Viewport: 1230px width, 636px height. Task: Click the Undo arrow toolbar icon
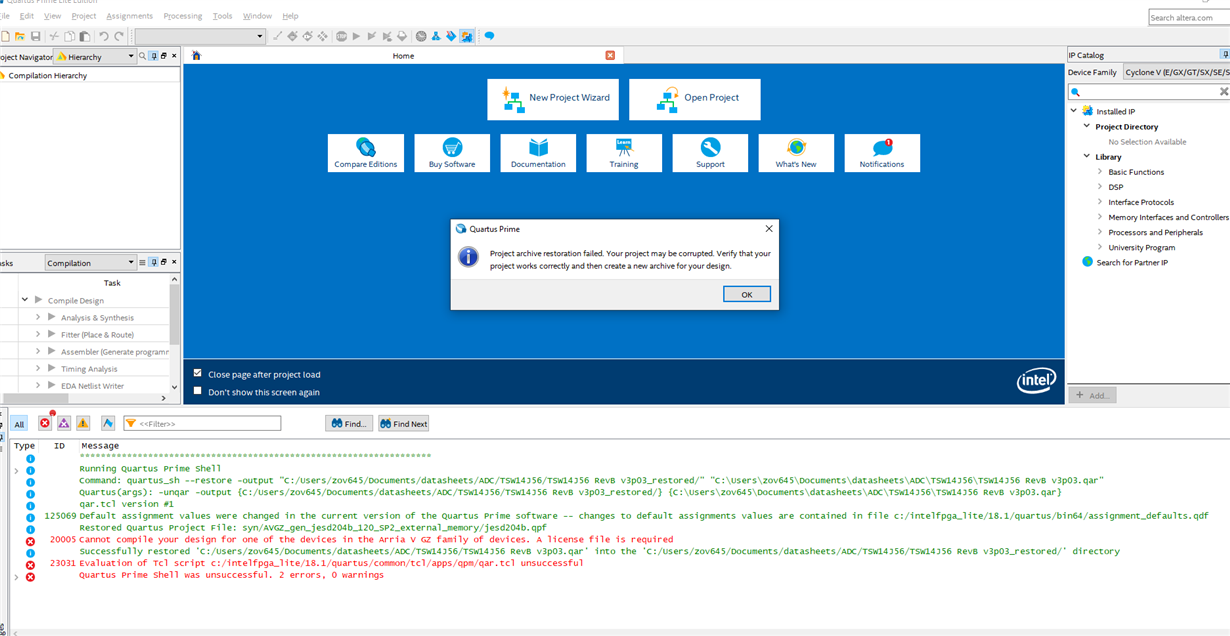(x=103, y=36)
